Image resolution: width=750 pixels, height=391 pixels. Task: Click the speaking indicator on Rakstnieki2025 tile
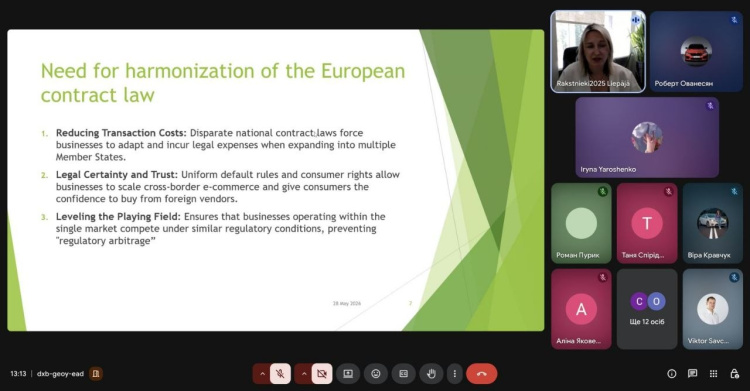636,20
